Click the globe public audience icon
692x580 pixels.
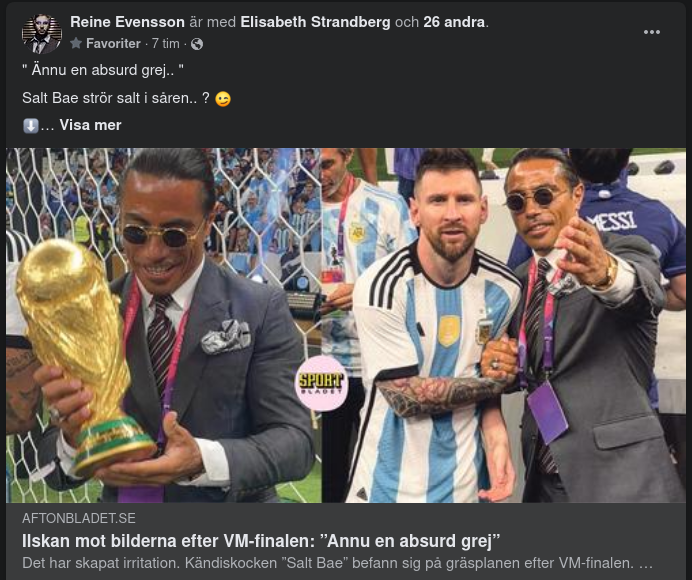[x=197, y=44]
